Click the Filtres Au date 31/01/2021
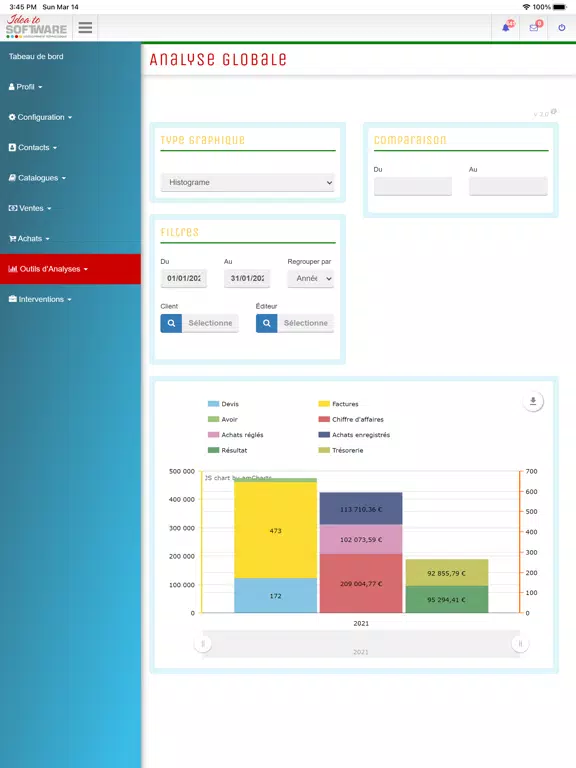 point(247,278)
